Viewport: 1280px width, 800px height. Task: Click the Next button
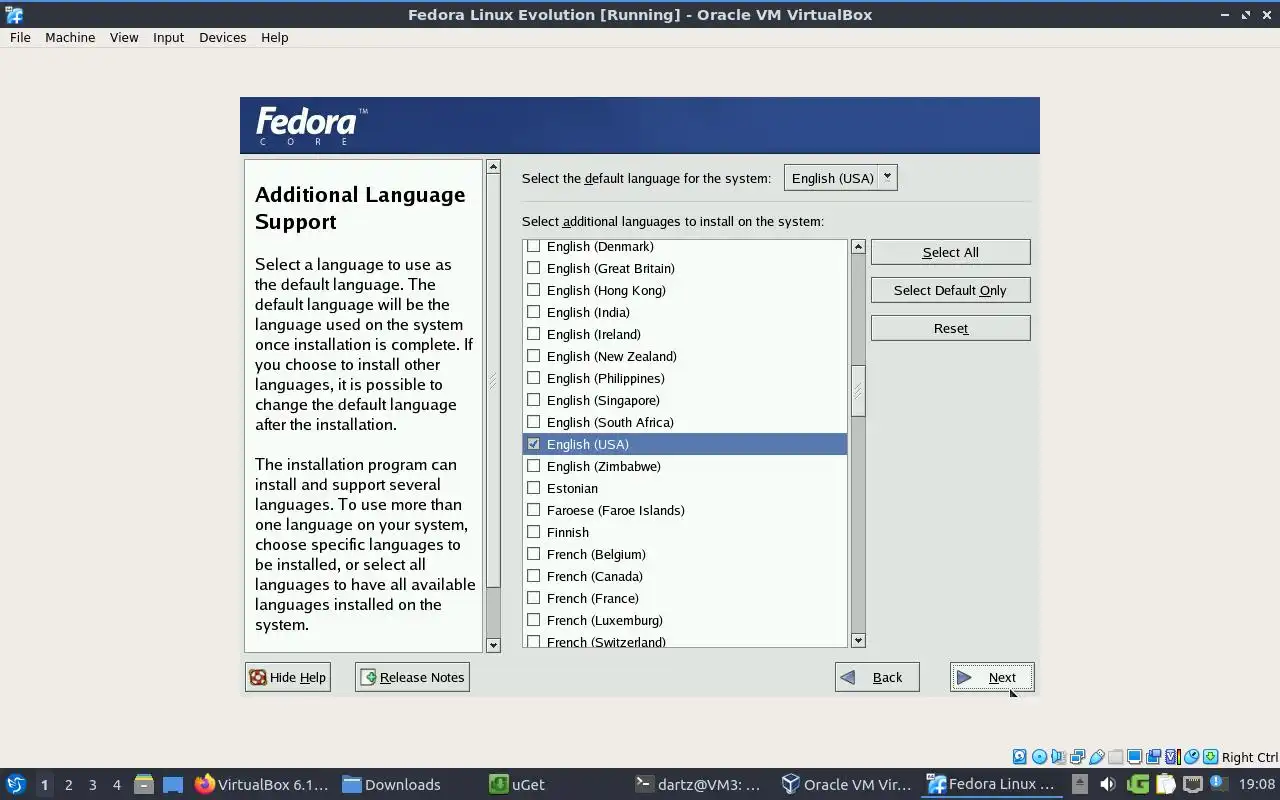(991, 677)
